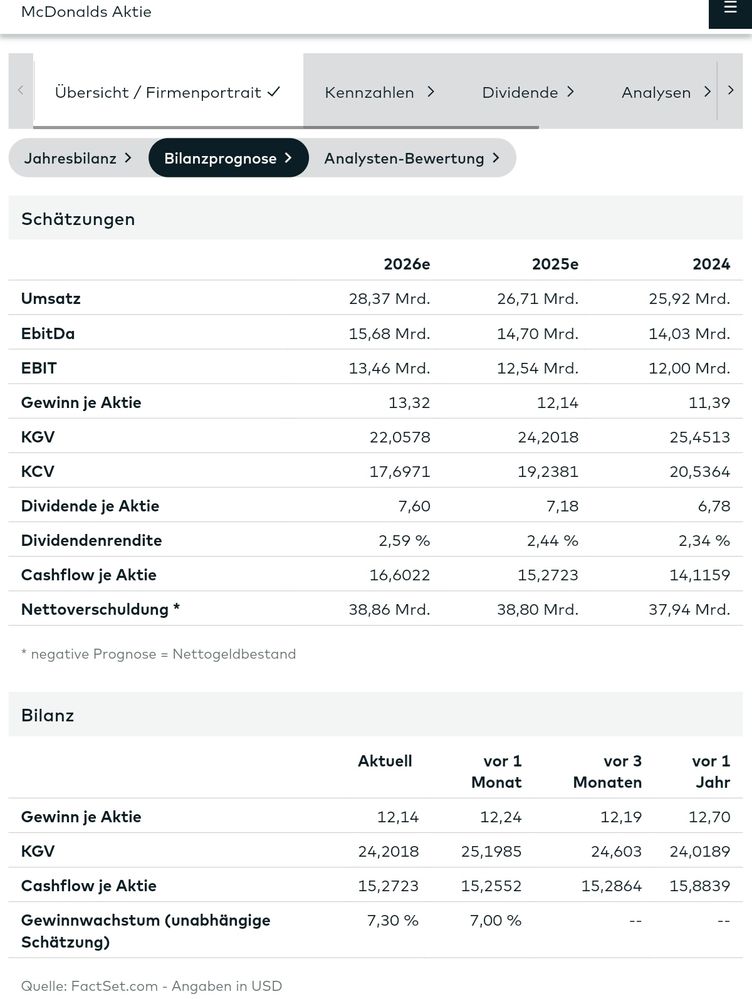
Task: Click the negative Prognose footnote
Action: point(159,654)
